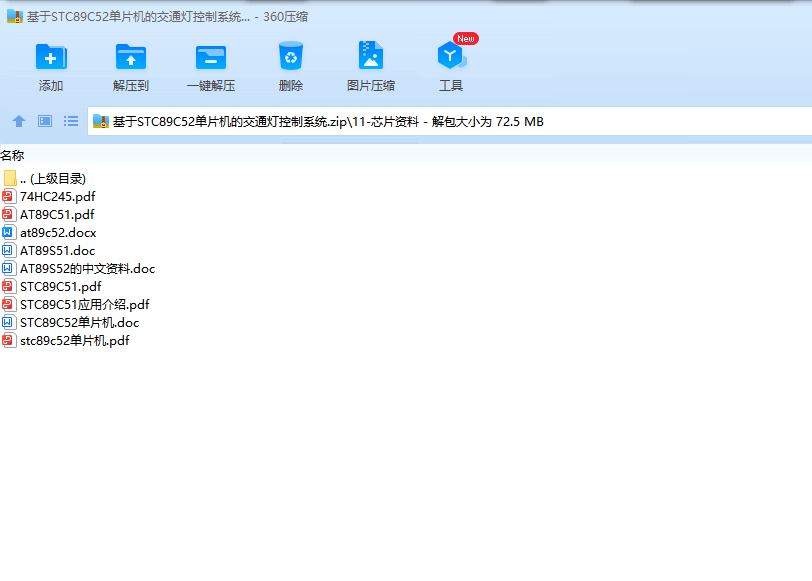The image size is (812, 581).
Task: Sort by the 名称 column header
Action: (12, 155)
